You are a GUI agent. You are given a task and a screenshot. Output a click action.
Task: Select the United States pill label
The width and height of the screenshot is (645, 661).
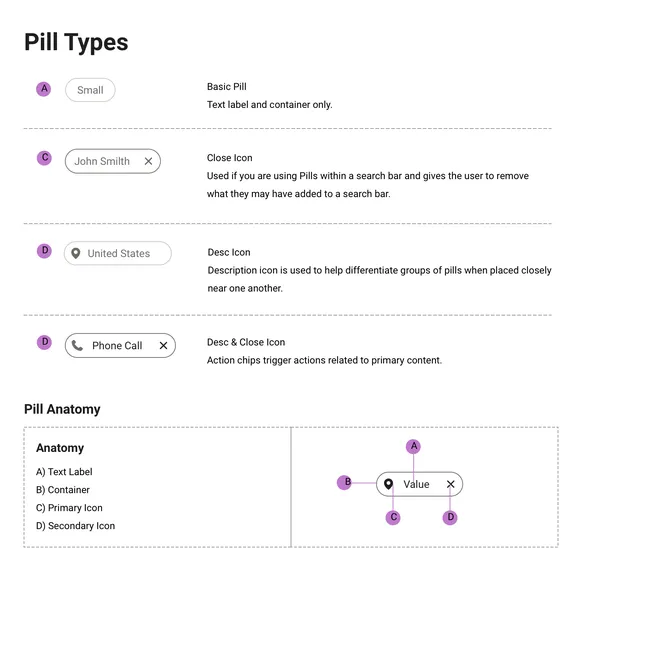click(x=119, y=253)
